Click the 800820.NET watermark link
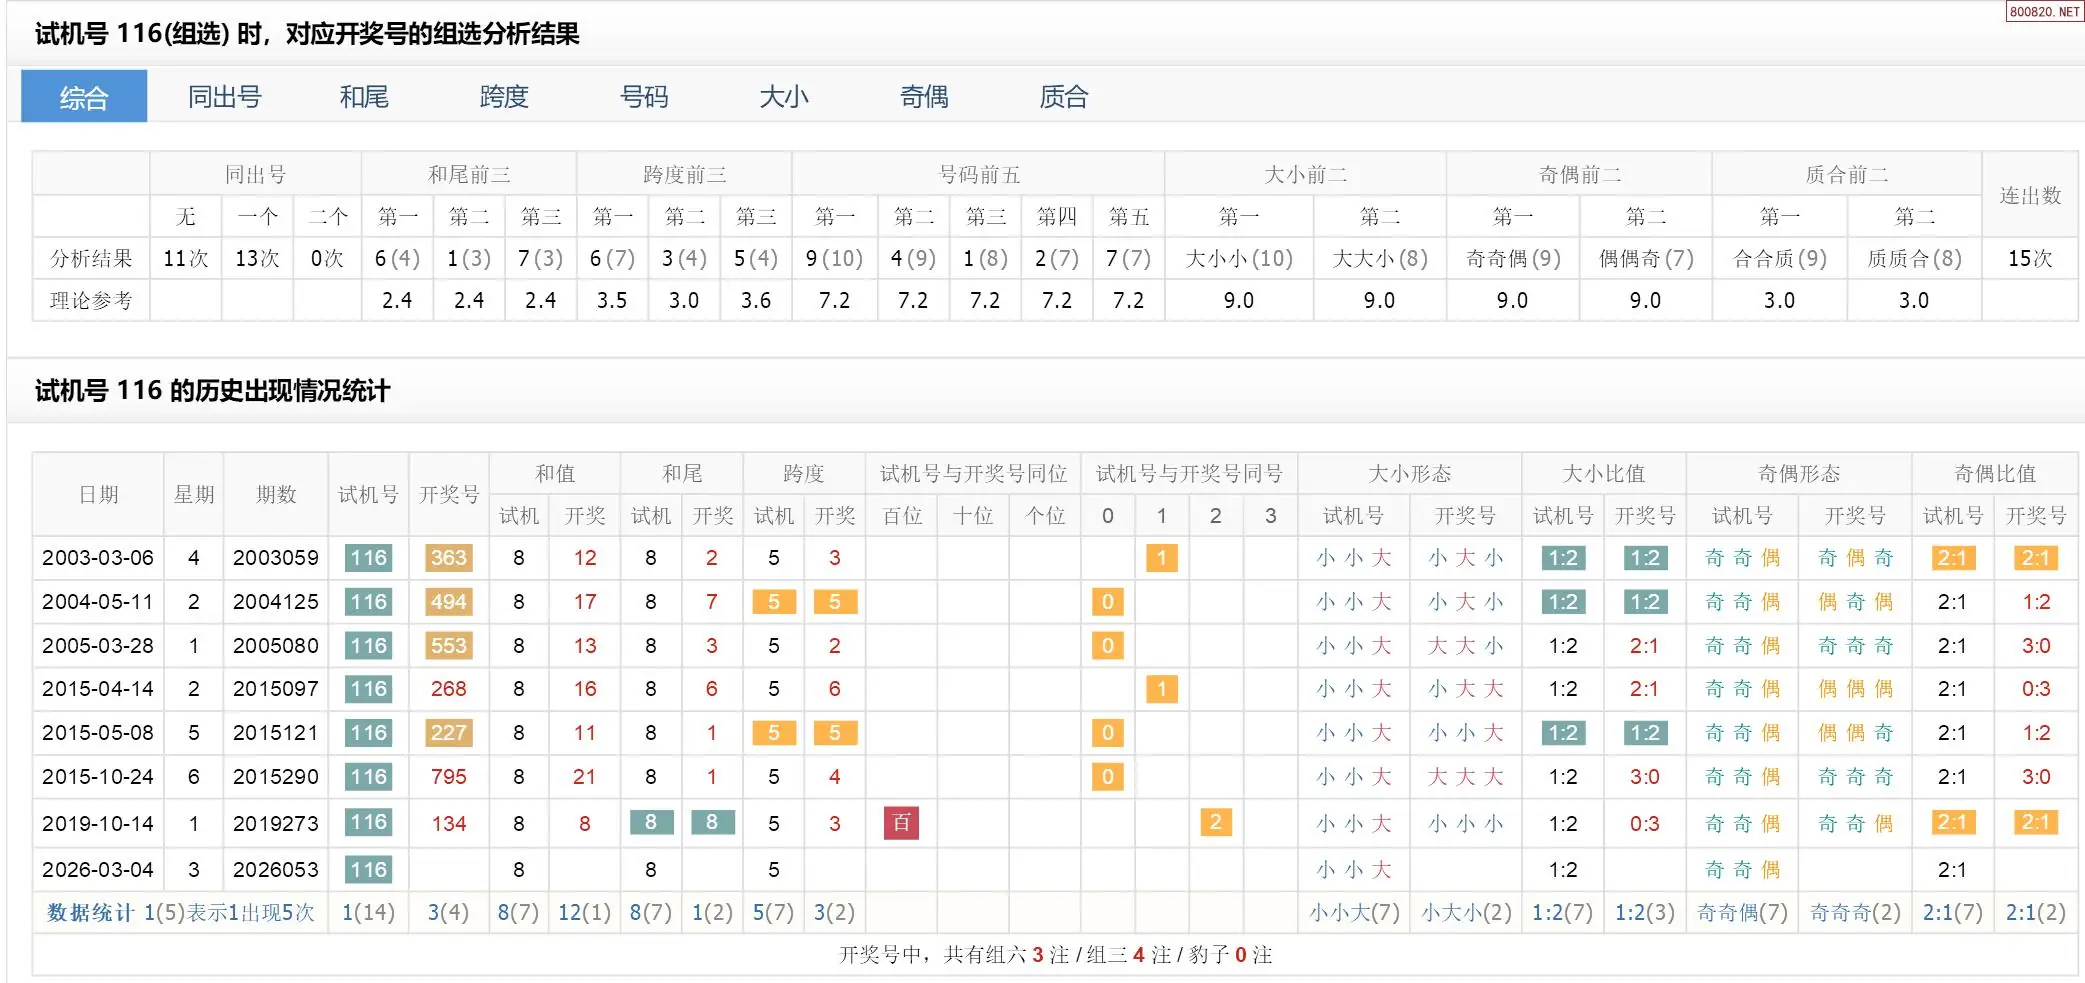The height and width of the screenshot is (983, 2085). click(2044, 12)
